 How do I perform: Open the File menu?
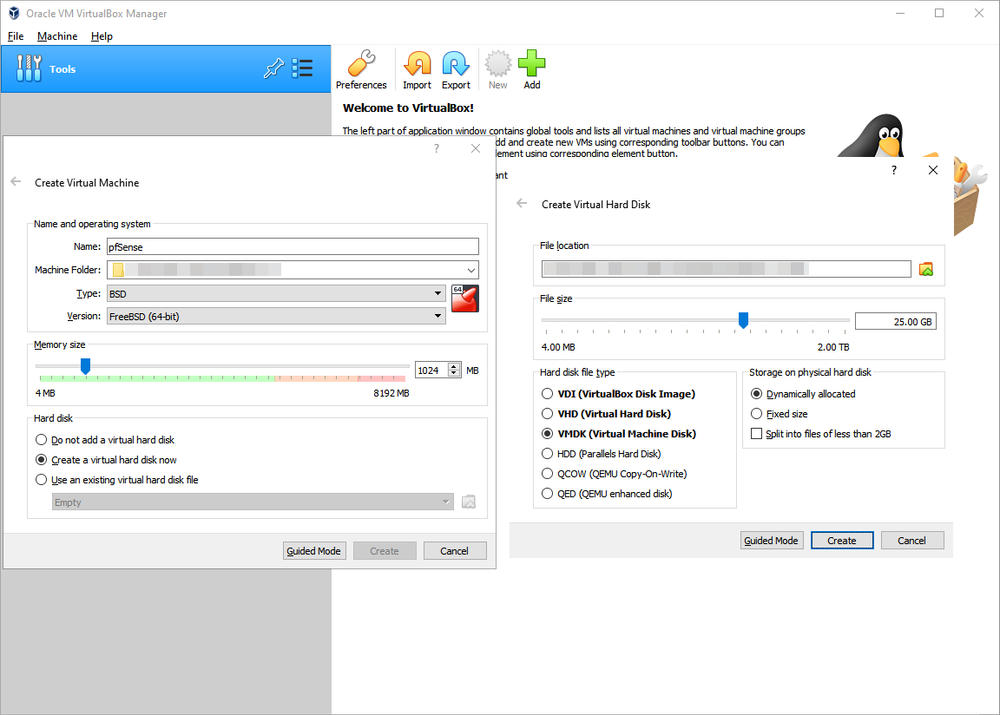pos(15,36)
